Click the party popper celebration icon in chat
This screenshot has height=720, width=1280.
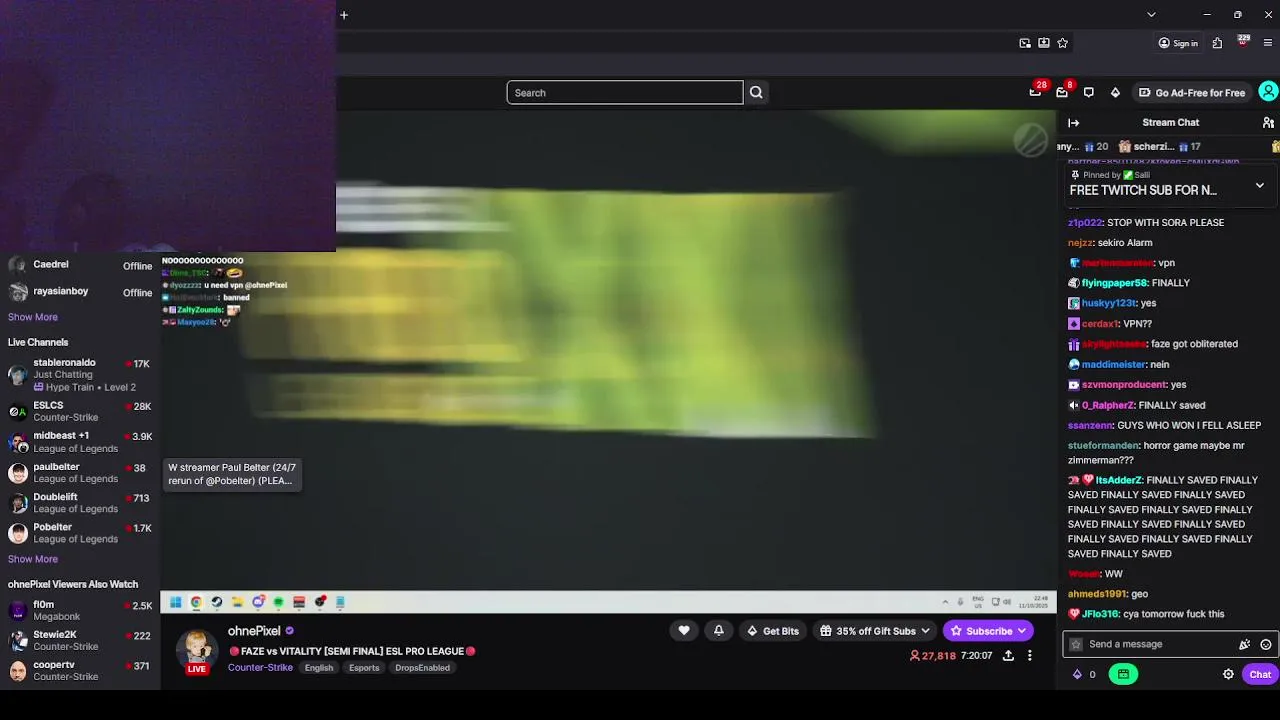(1244, 644)
